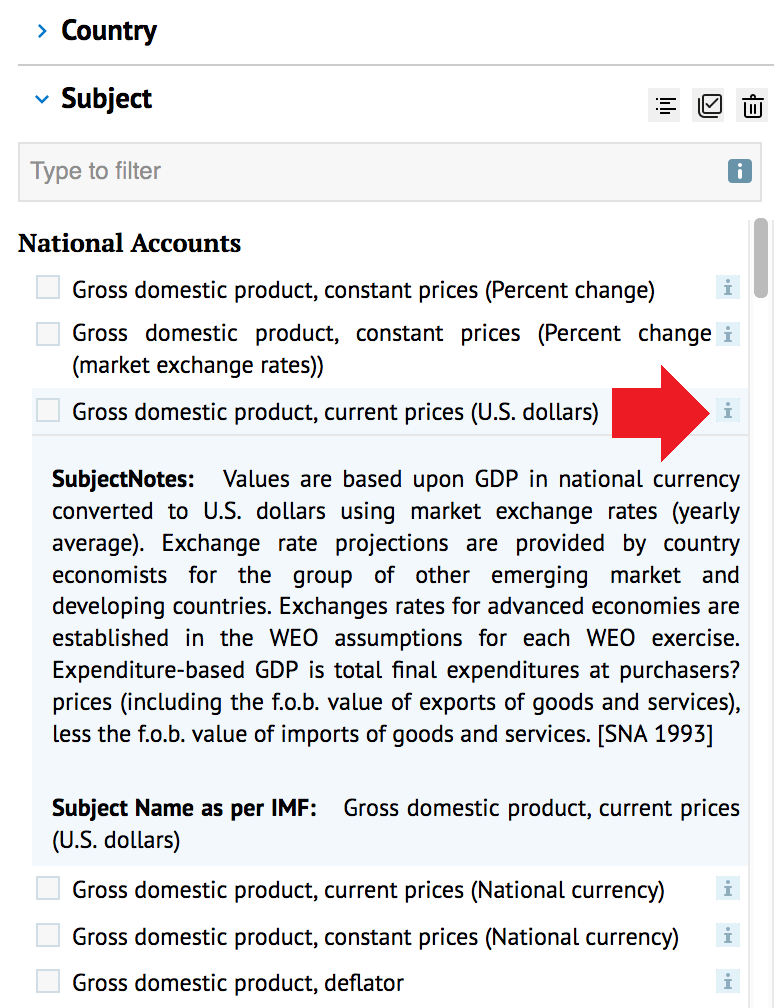
Task: Click the select-all checkmark icon in Subject header
Action: click(709, 105)
